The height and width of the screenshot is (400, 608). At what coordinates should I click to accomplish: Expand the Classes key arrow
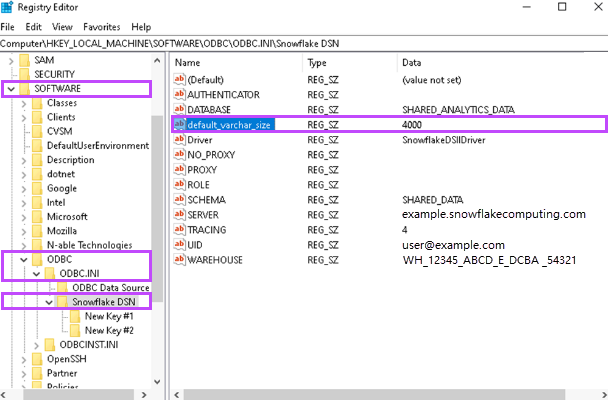pyautogui.click(x=24, y=103)
